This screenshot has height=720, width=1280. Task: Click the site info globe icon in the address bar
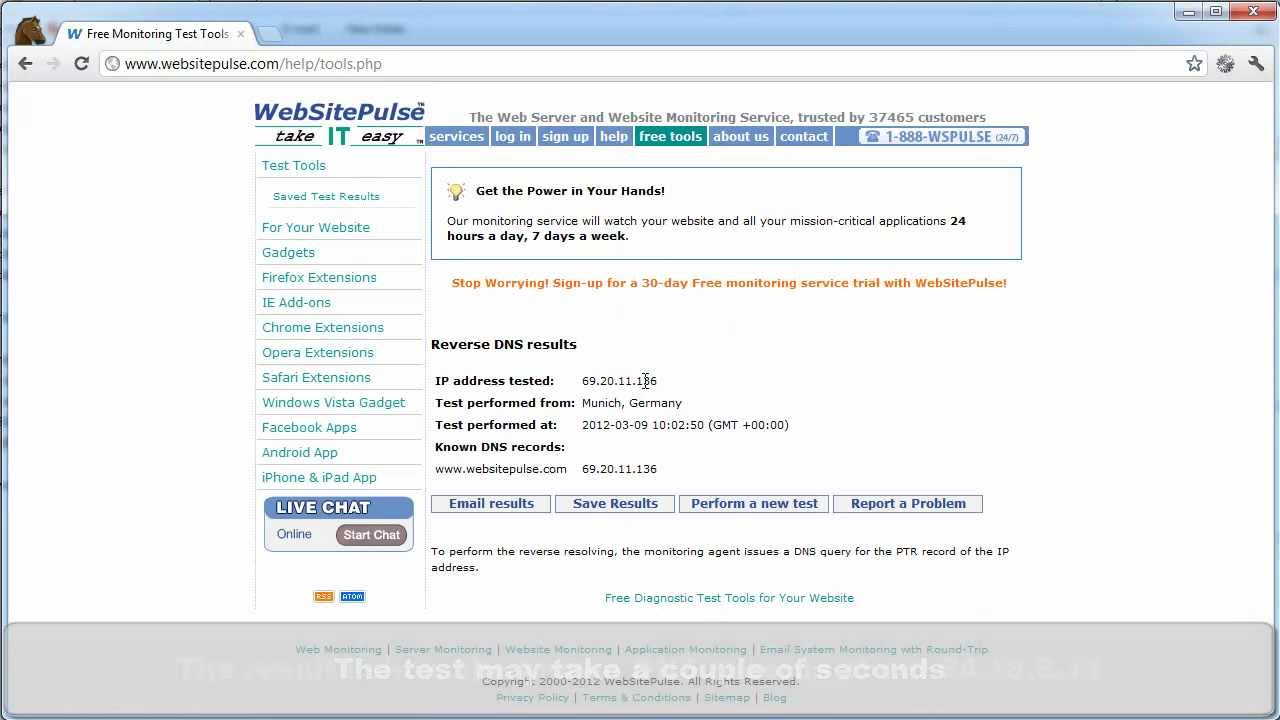113,64
